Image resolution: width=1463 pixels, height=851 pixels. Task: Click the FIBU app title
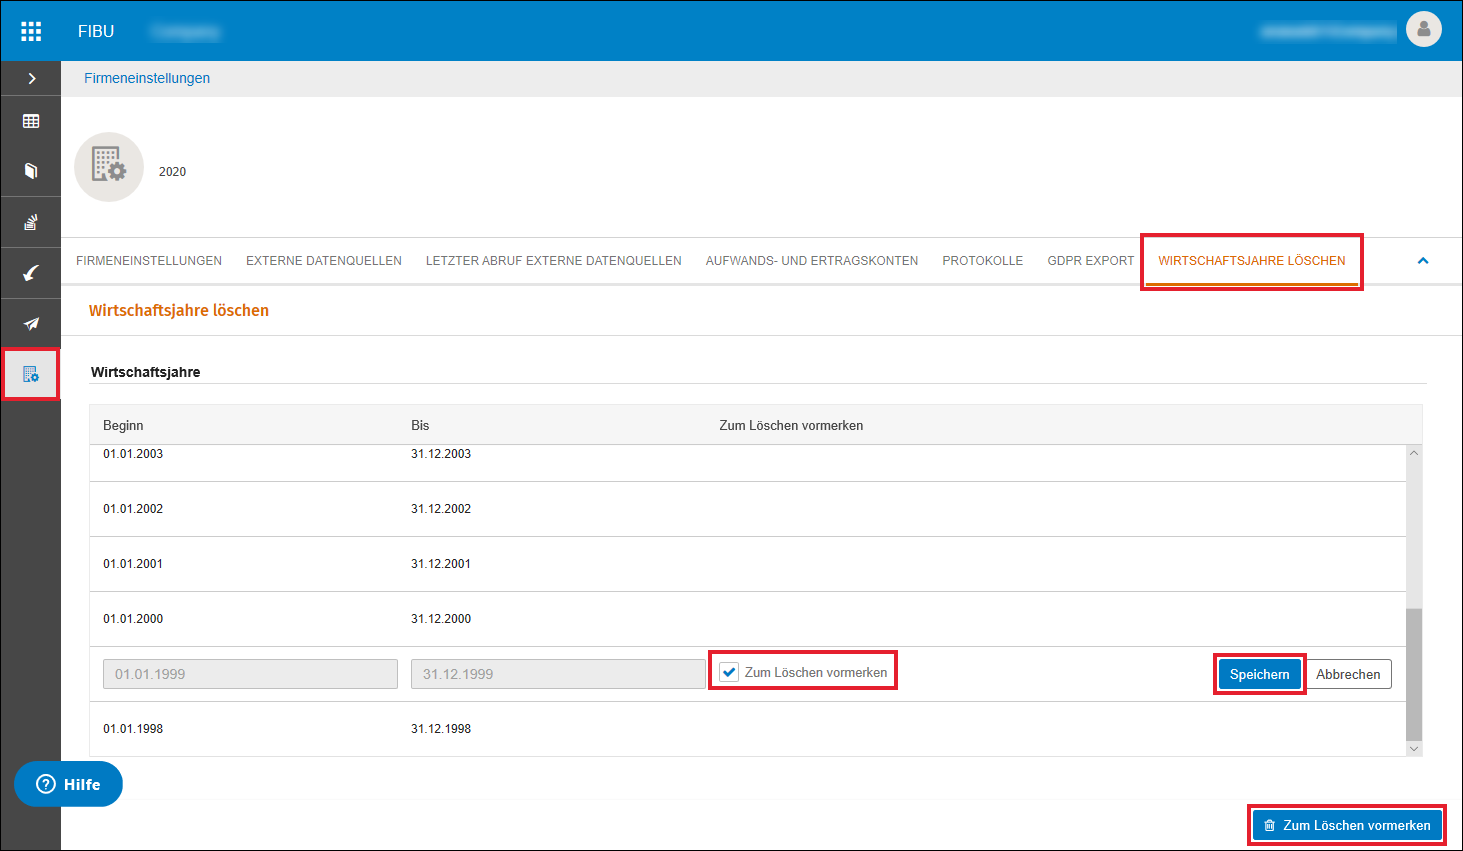click(x=96, y=31)
